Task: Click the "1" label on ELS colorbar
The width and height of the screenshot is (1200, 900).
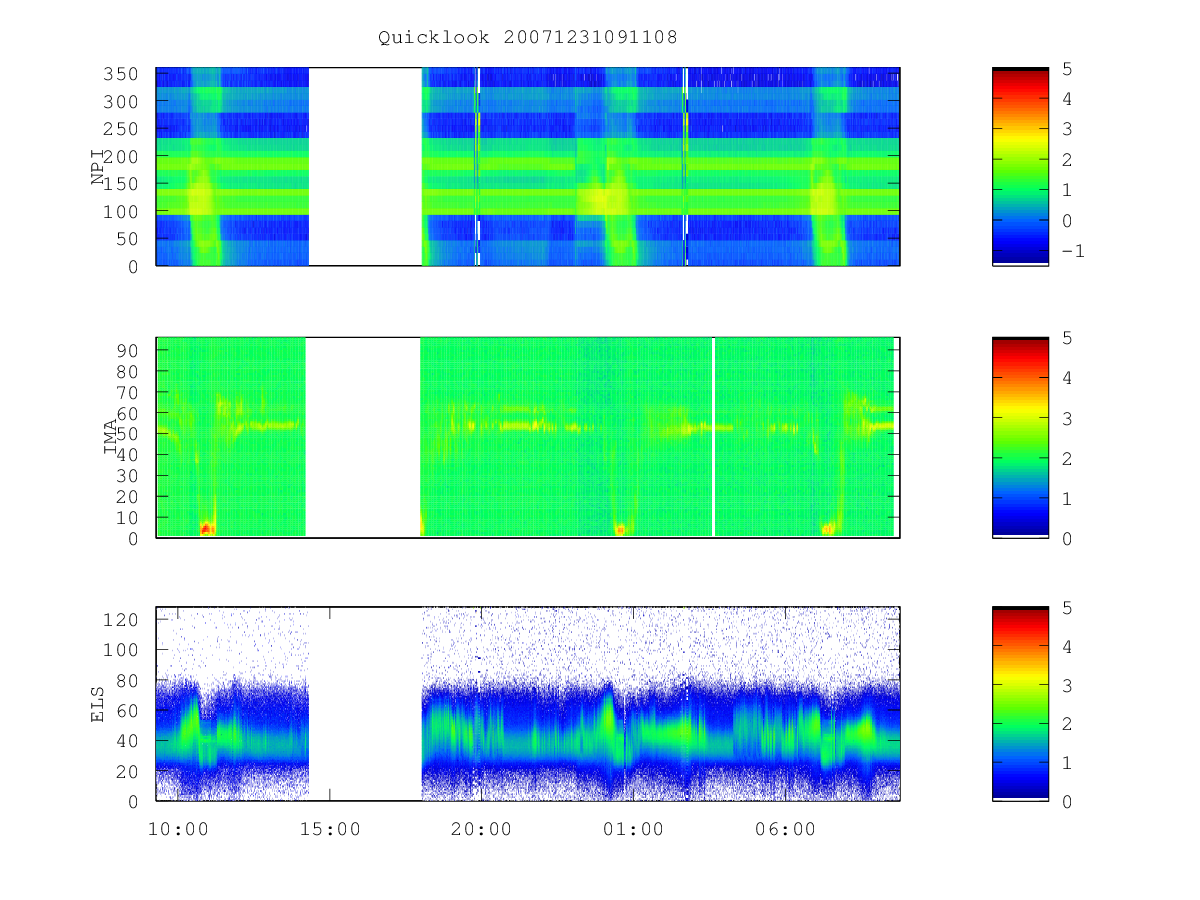Action: click(1067, 762)
